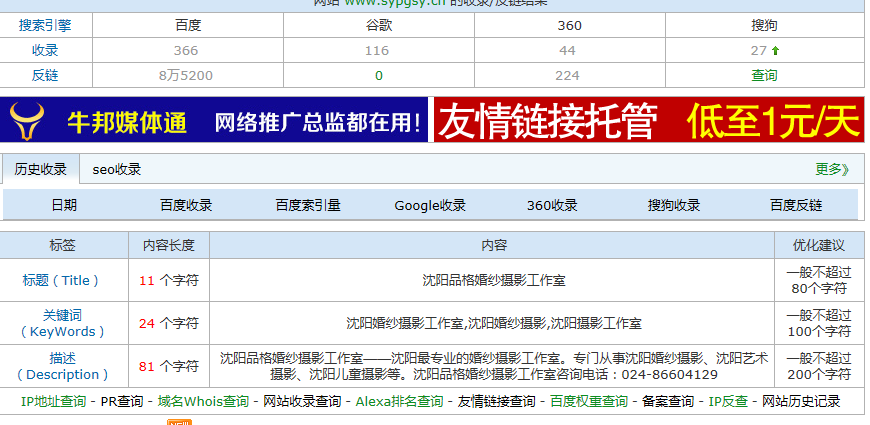Viewport: 870px width, 425px height.
Task: Open the 友情链接托管 red advertisement banner
Action: (x=649, y=120)
